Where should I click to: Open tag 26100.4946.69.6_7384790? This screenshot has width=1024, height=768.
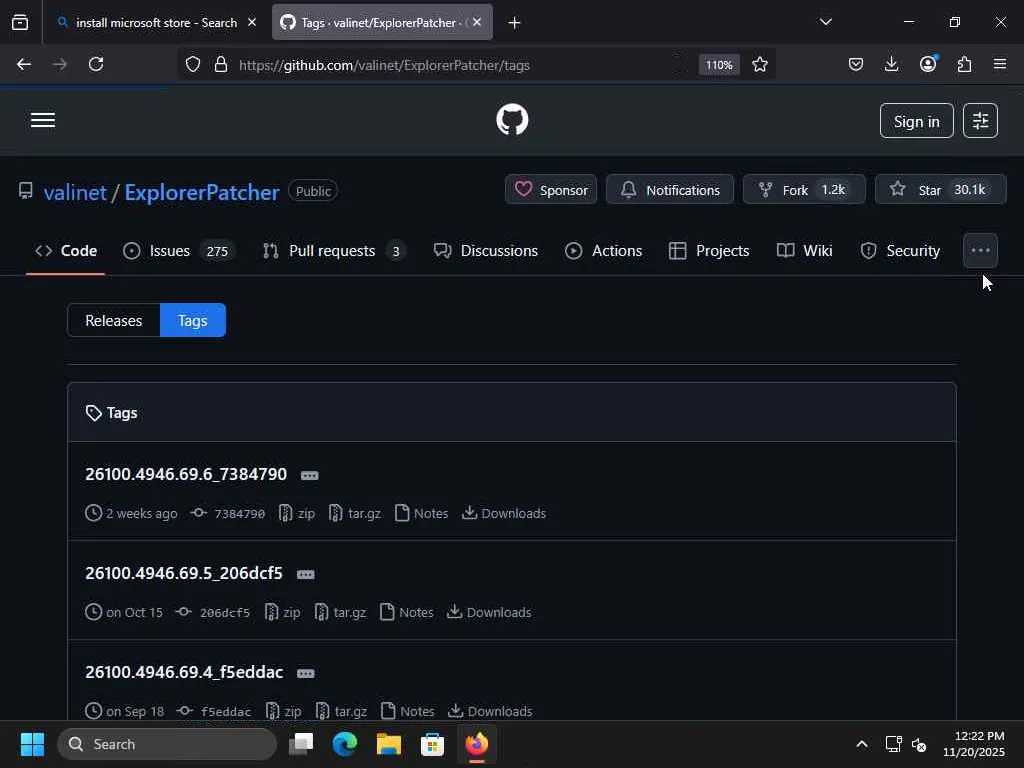[x=186, y=474]
